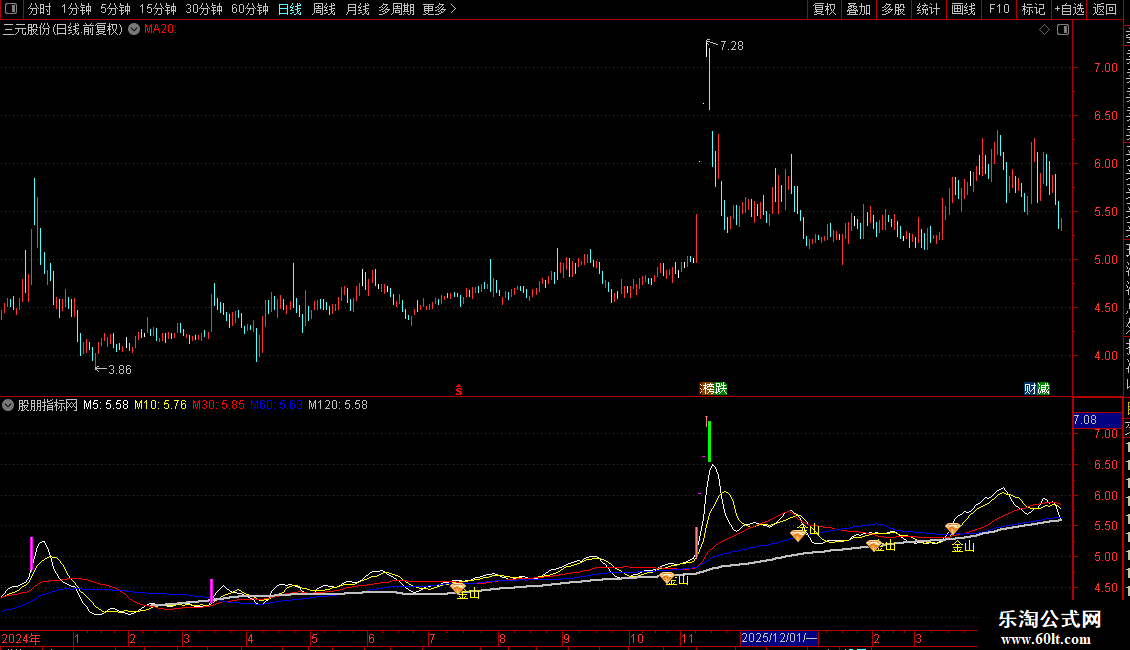Image resolution: width=1130 pixels, height=650 pixels.
Task: Open the main chart indicator dropdown arrow
Action: coord(134,30)
